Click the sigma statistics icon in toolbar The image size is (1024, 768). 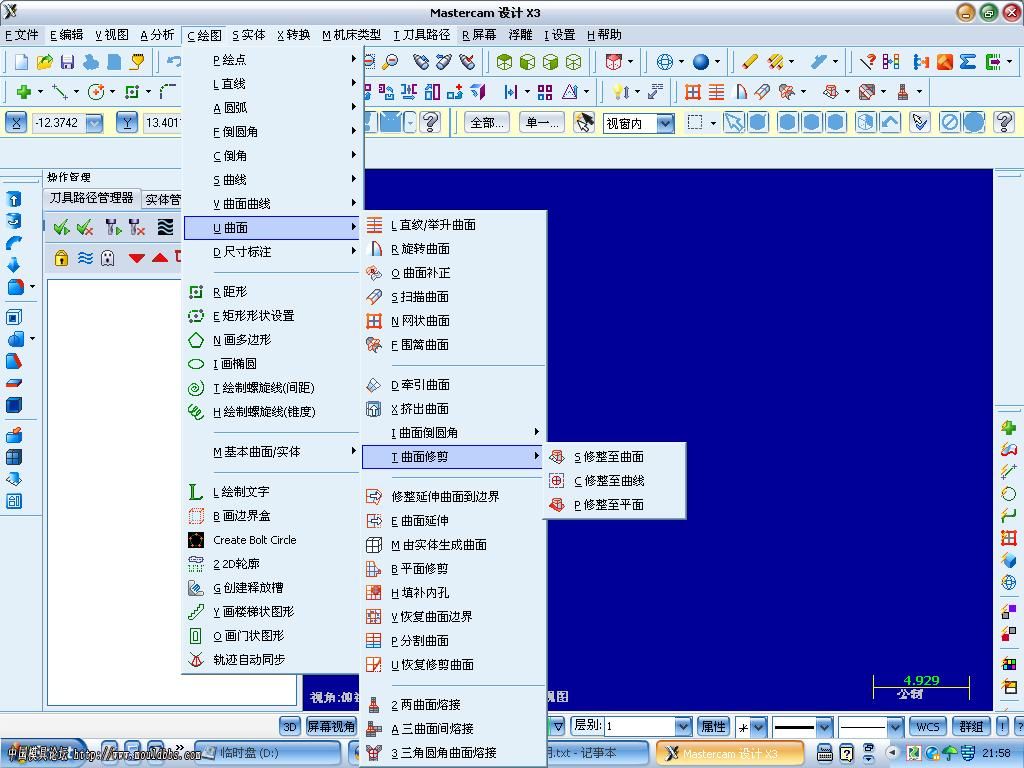tap(968, 62)
